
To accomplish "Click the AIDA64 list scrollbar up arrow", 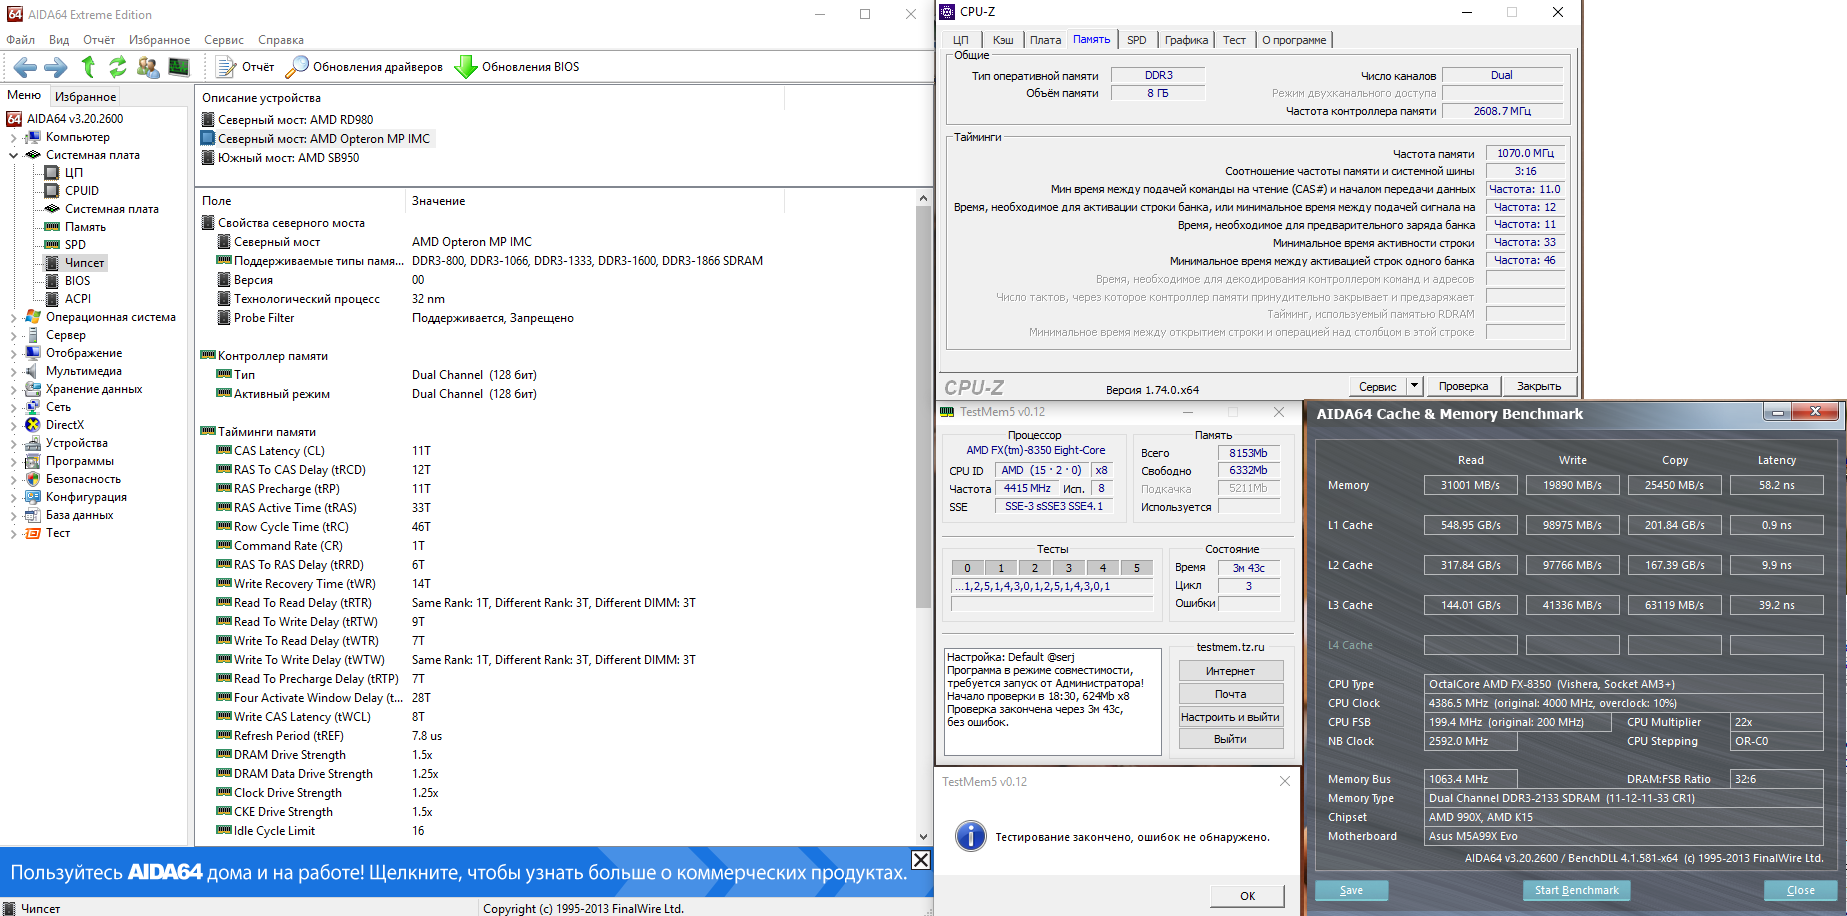I will pyautogui.click(x=924, y=198).
